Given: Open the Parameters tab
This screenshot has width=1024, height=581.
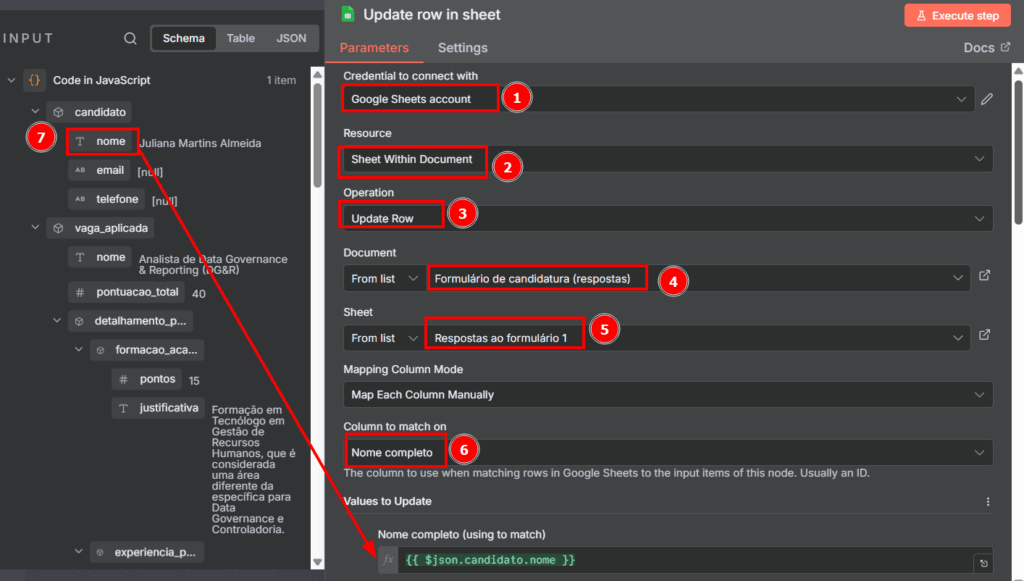Looking at the screenshot, I should point(374,48).
